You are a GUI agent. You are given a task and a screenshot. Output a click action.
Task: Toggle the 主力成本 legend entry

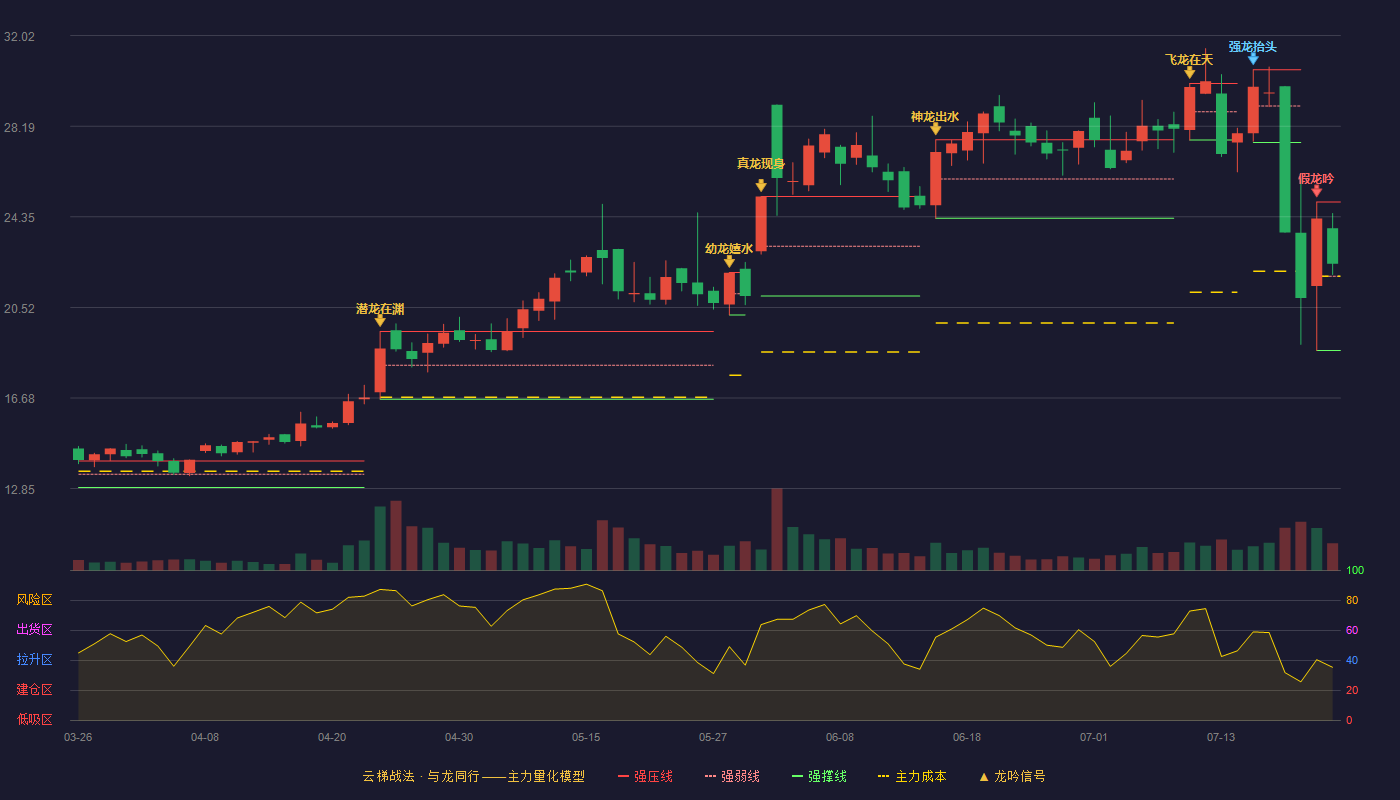[911, 776]
